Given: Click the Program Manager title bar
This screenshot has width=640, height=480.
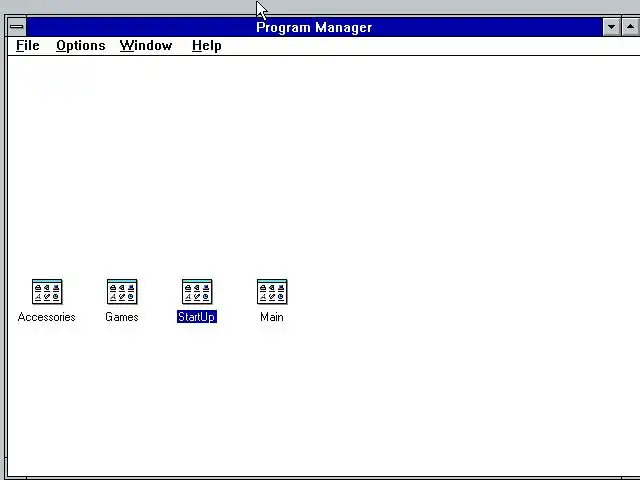Looking at the screenshot, I should tap(314, 27).
